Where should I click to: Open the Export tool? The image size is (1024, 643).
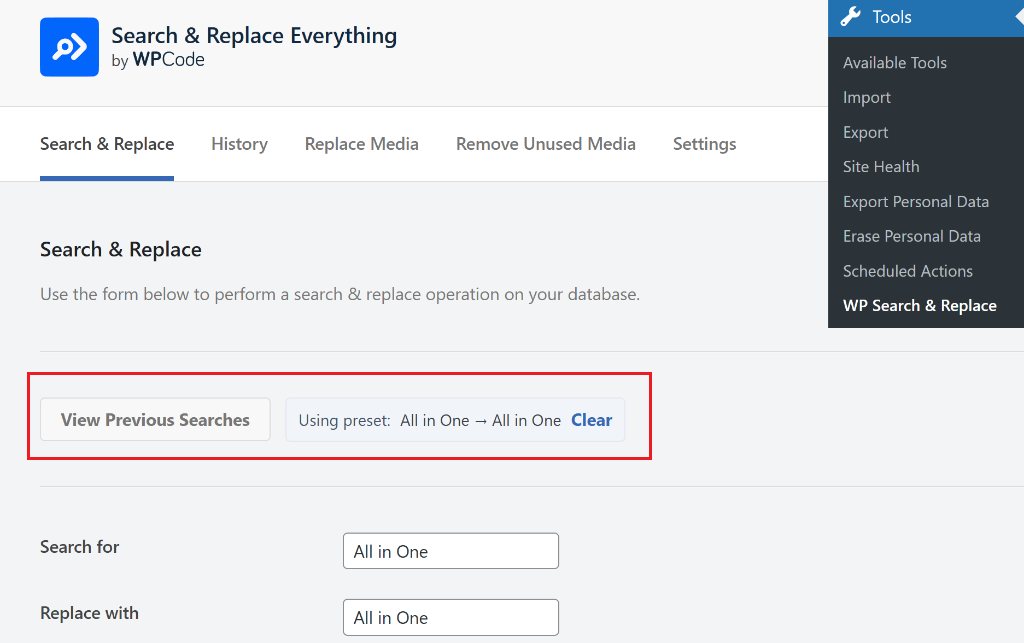click(x=864, y=131)
